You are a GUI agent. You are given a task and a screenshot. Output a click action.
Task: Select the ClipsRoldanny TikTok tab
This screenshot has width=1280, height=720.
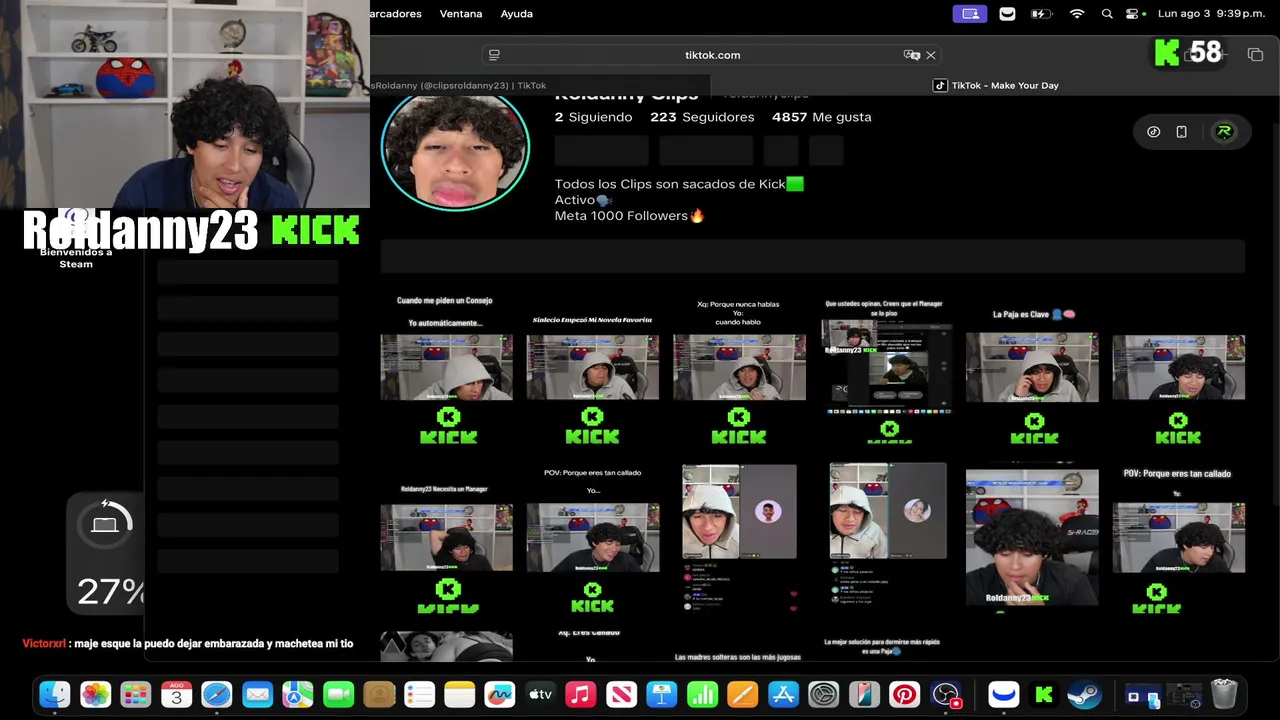[458, 86]
